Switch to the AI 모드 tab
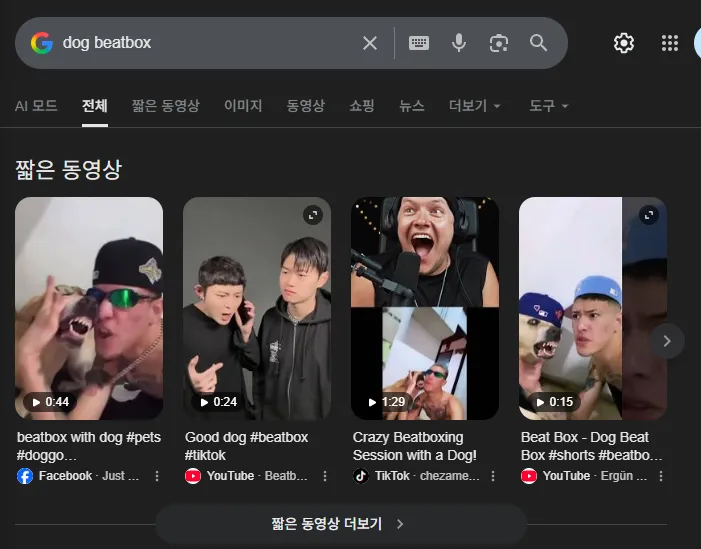701x549 pixels. tap(36, 106)
